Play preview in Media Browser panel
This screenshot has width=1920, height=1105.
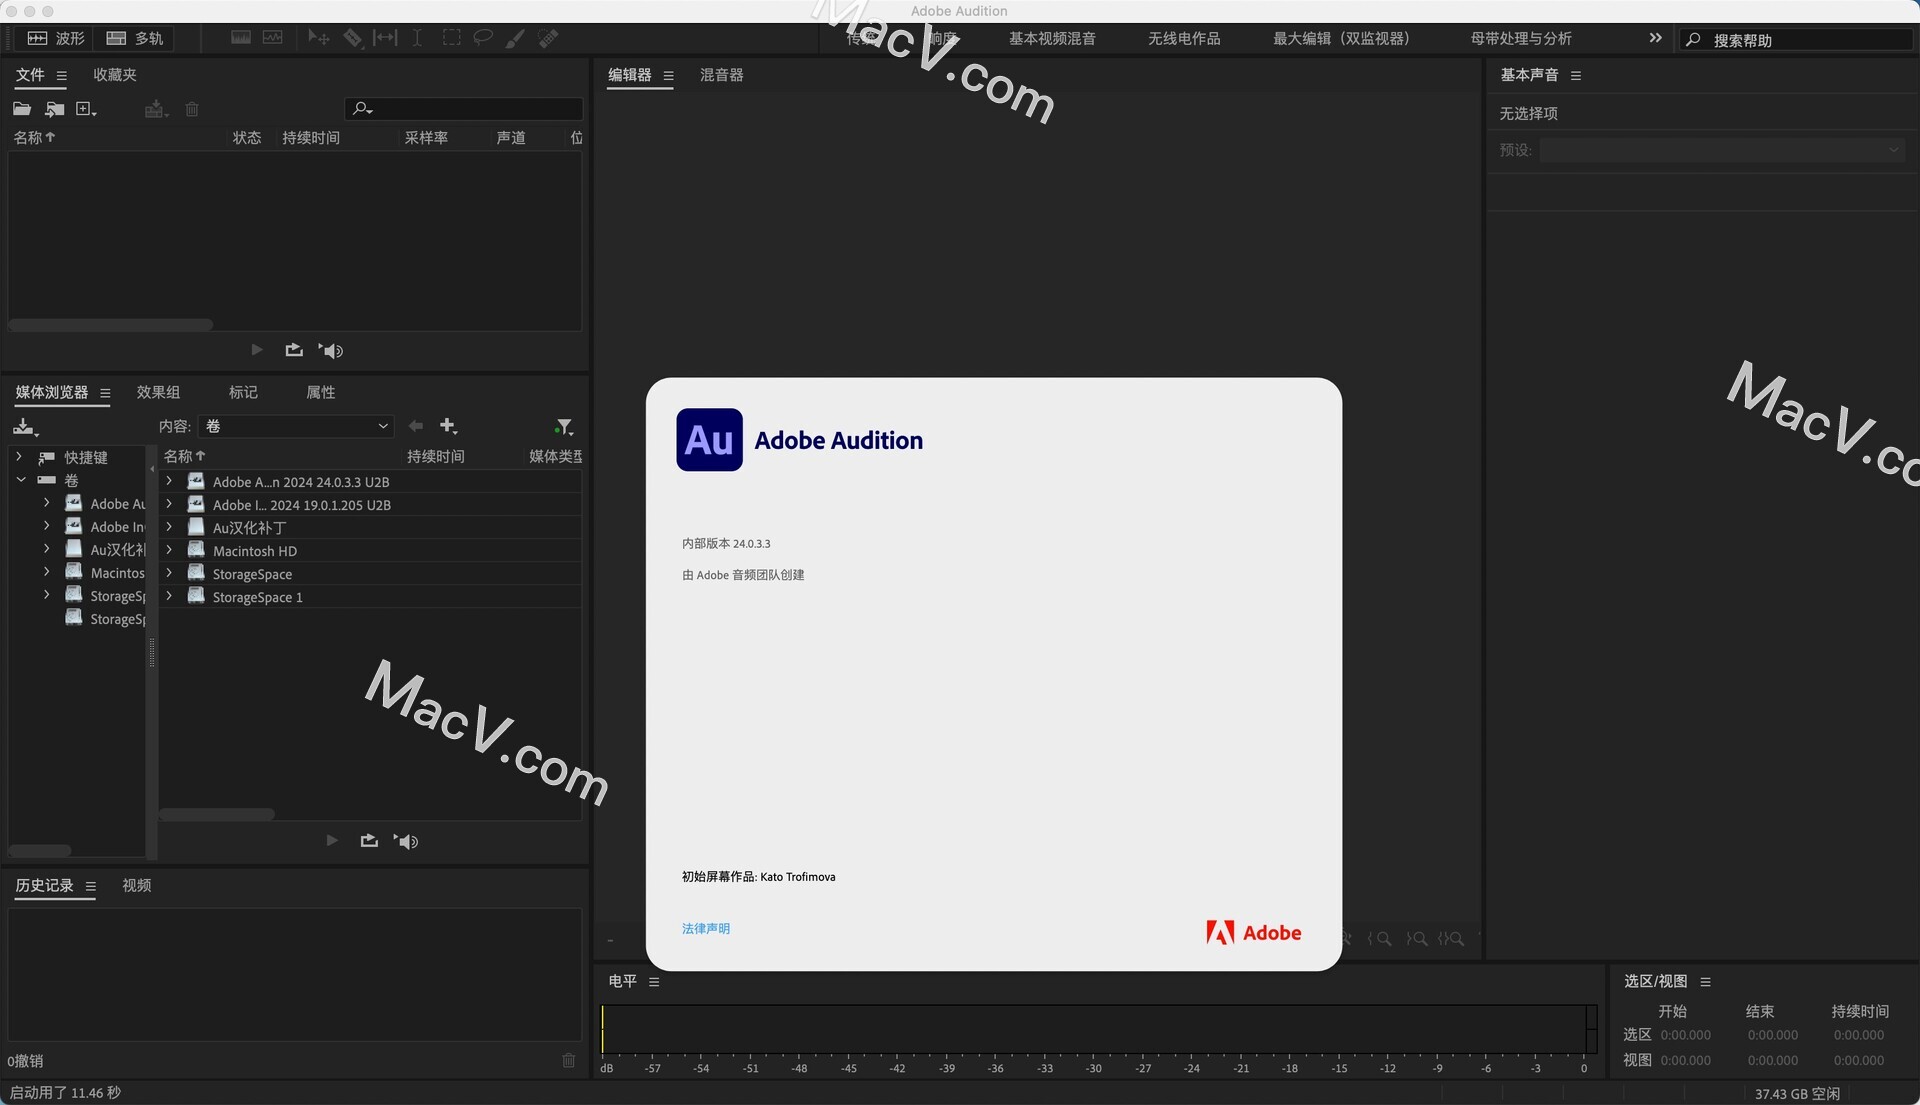pos(332,841)
